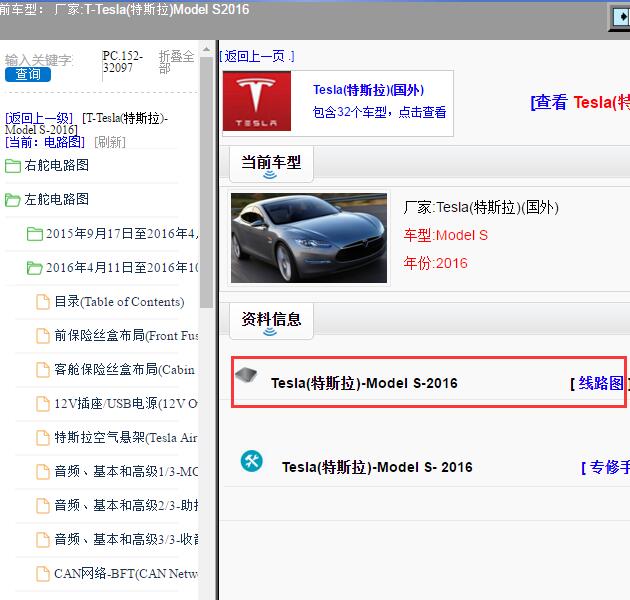Viewport: 630px width, 600px height.
Task: Click Tesla(特斯拉)-Model S- 2016 manual entry
Action: [x=377, y=467]
